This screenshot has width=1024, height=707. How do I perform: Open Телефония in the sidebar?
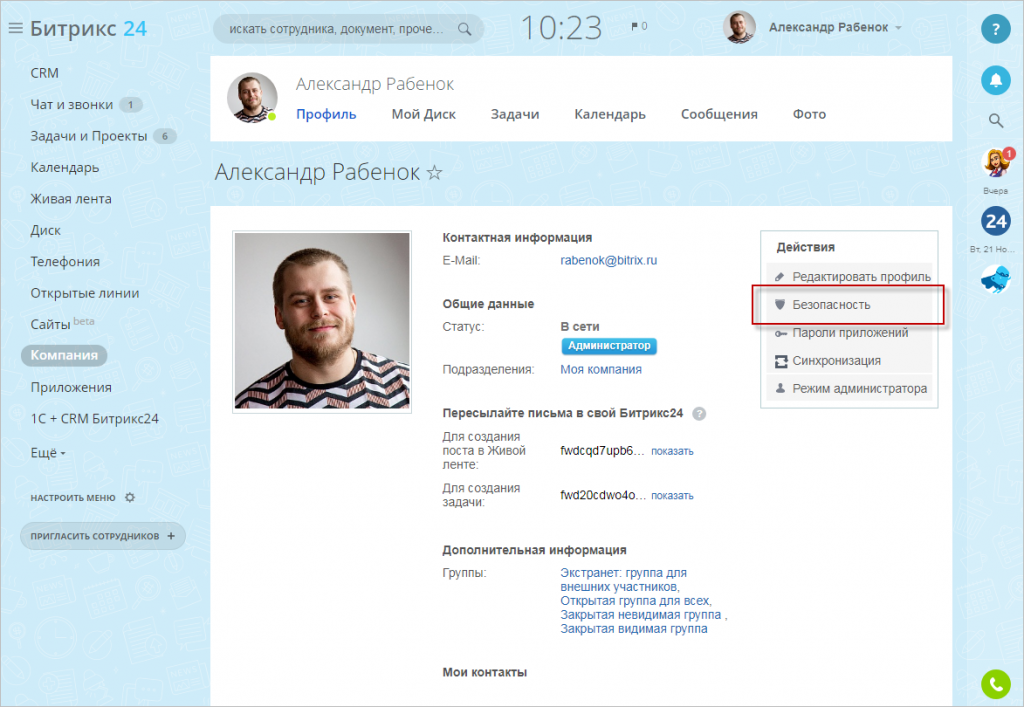click(65, 261)
